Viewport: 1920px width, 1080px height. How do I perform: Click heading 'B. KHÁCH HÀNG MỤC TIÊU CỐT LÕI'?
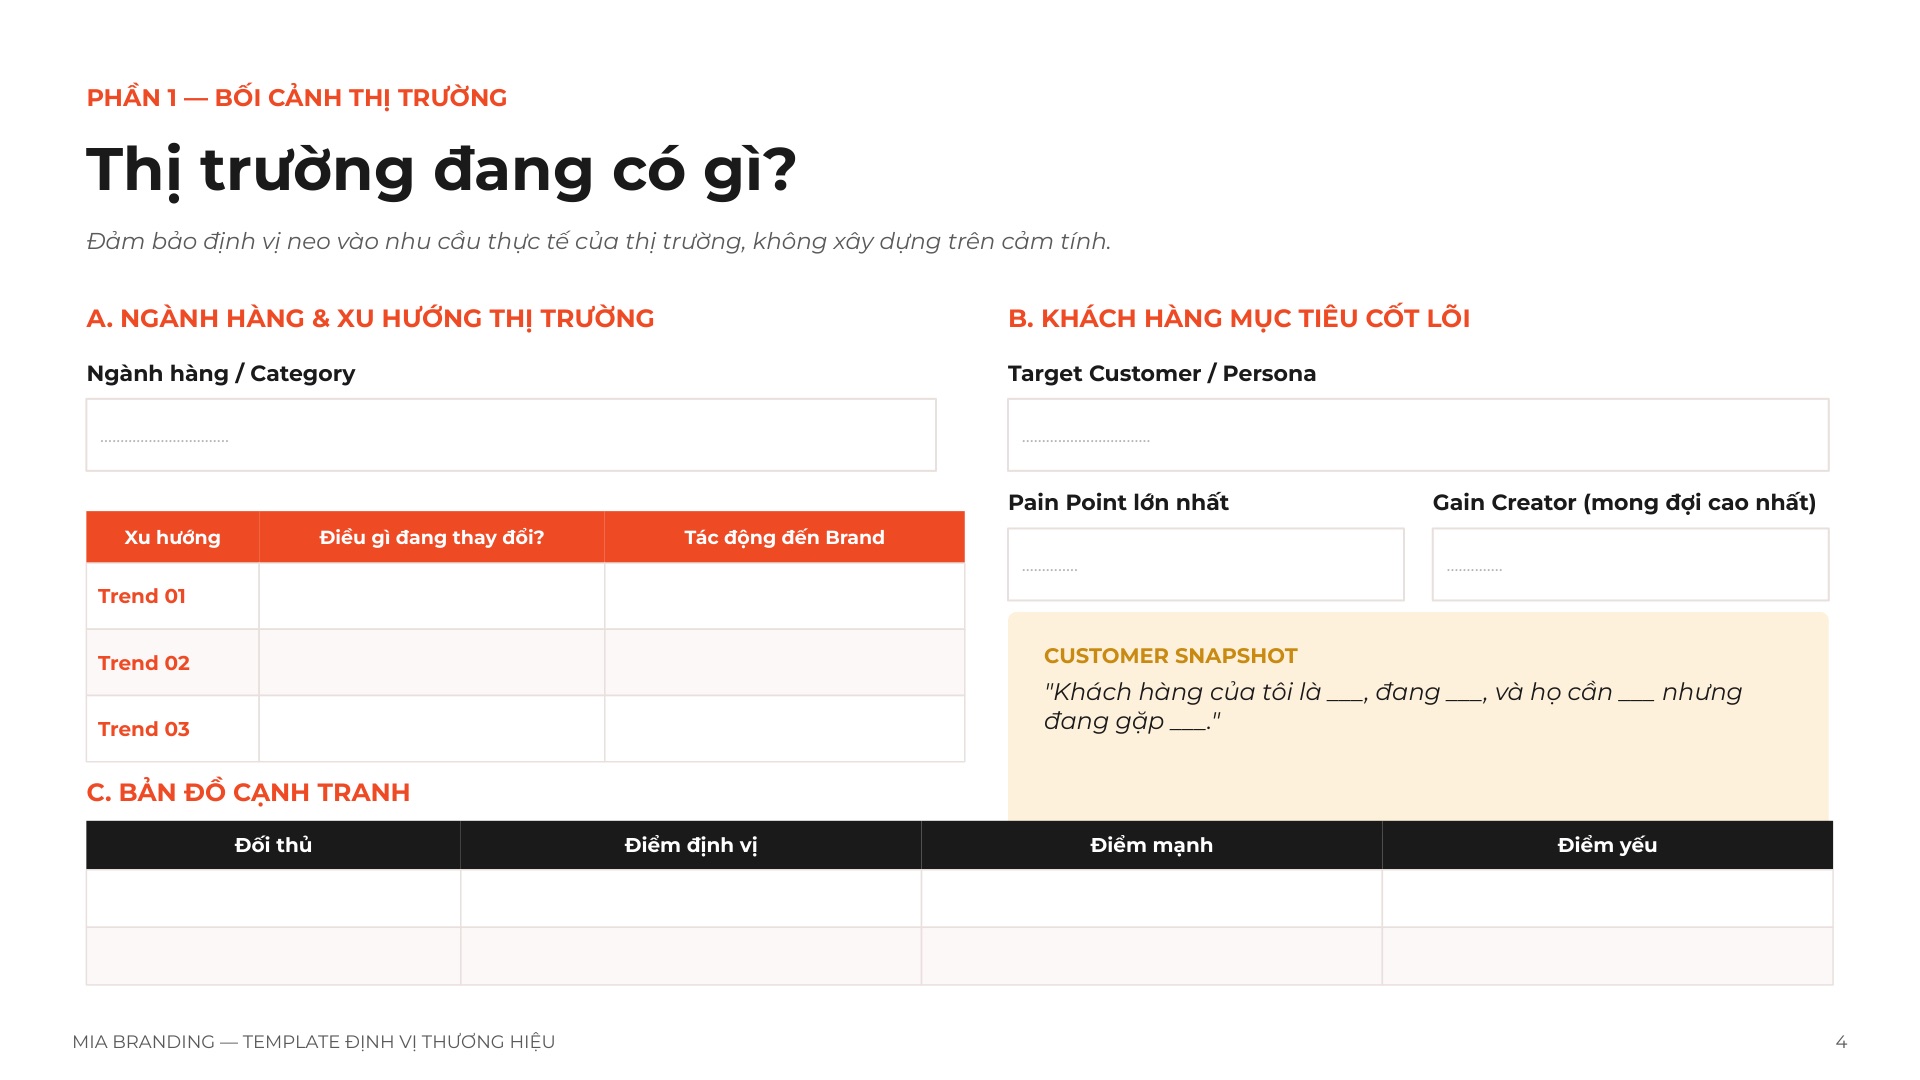[1239, 319]
